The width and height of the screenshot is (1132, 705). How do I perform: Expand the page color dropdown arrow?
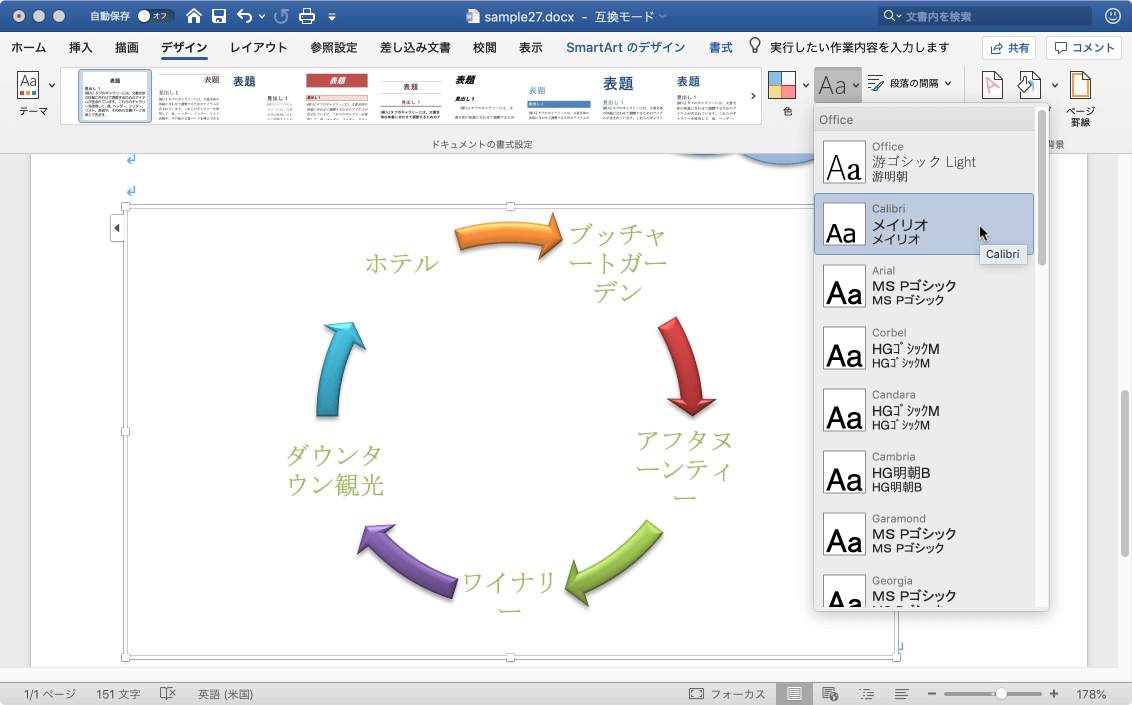coord(1054,85)
